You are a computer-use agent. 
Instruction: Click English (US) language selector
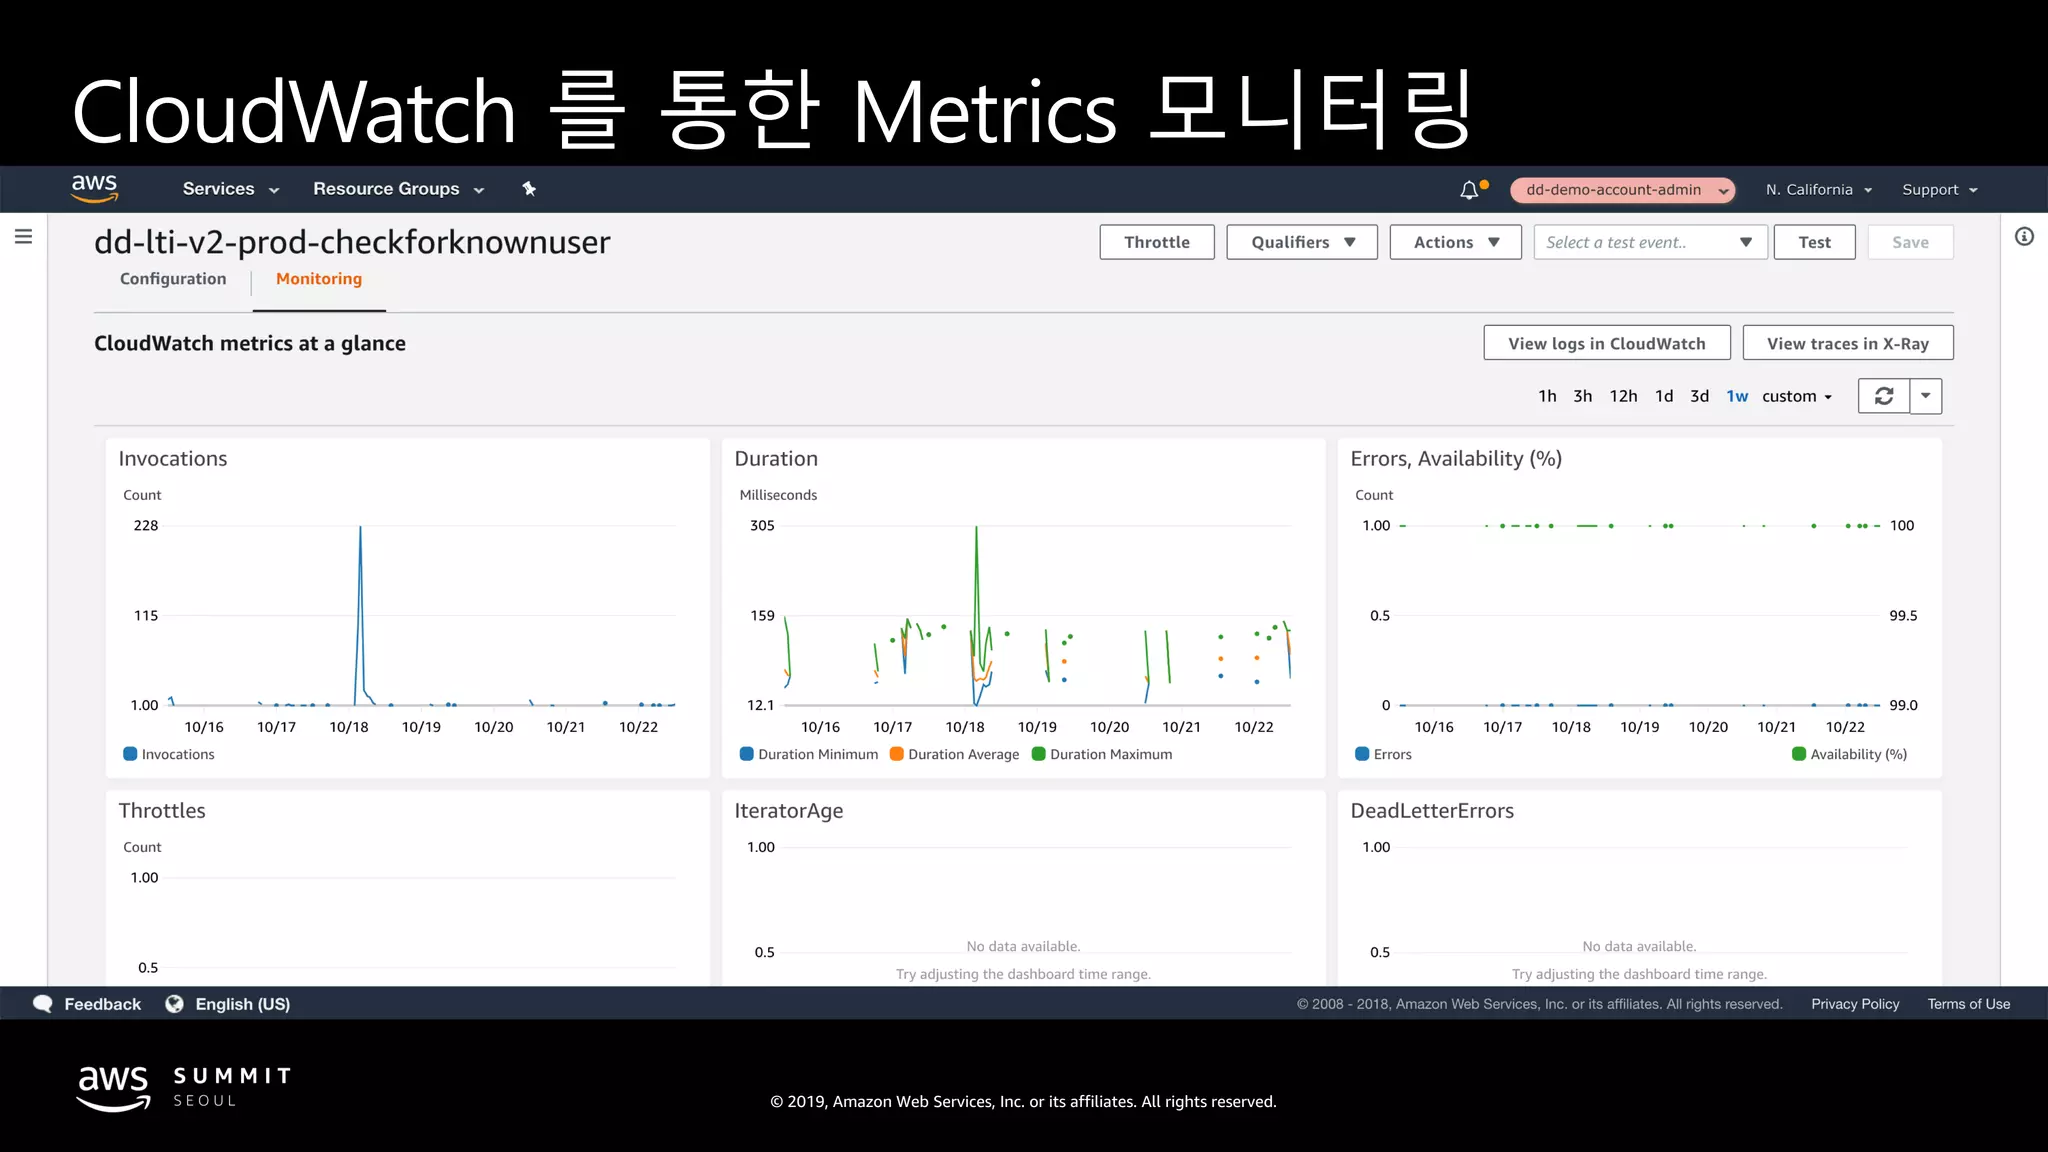[242, 1004]
